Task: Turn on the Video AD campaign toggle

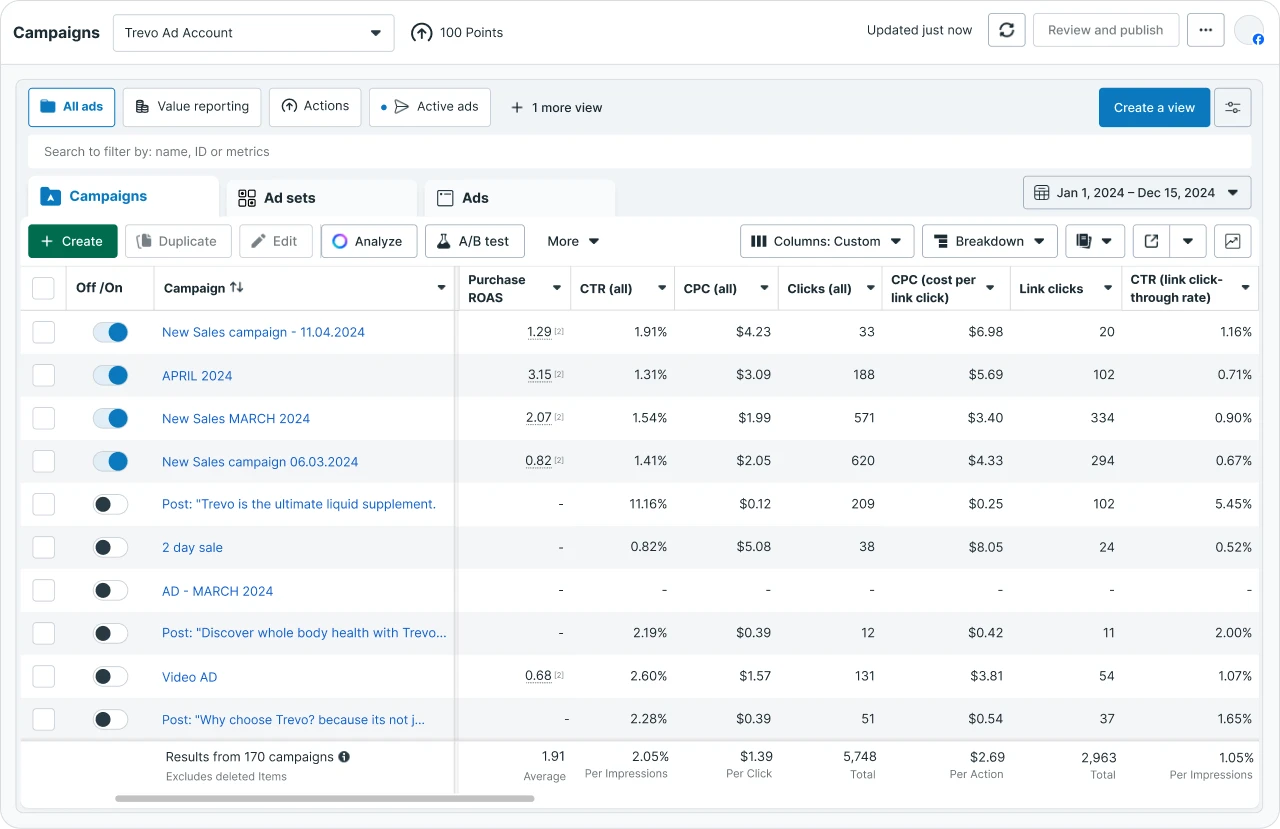Action: [110, 676]
